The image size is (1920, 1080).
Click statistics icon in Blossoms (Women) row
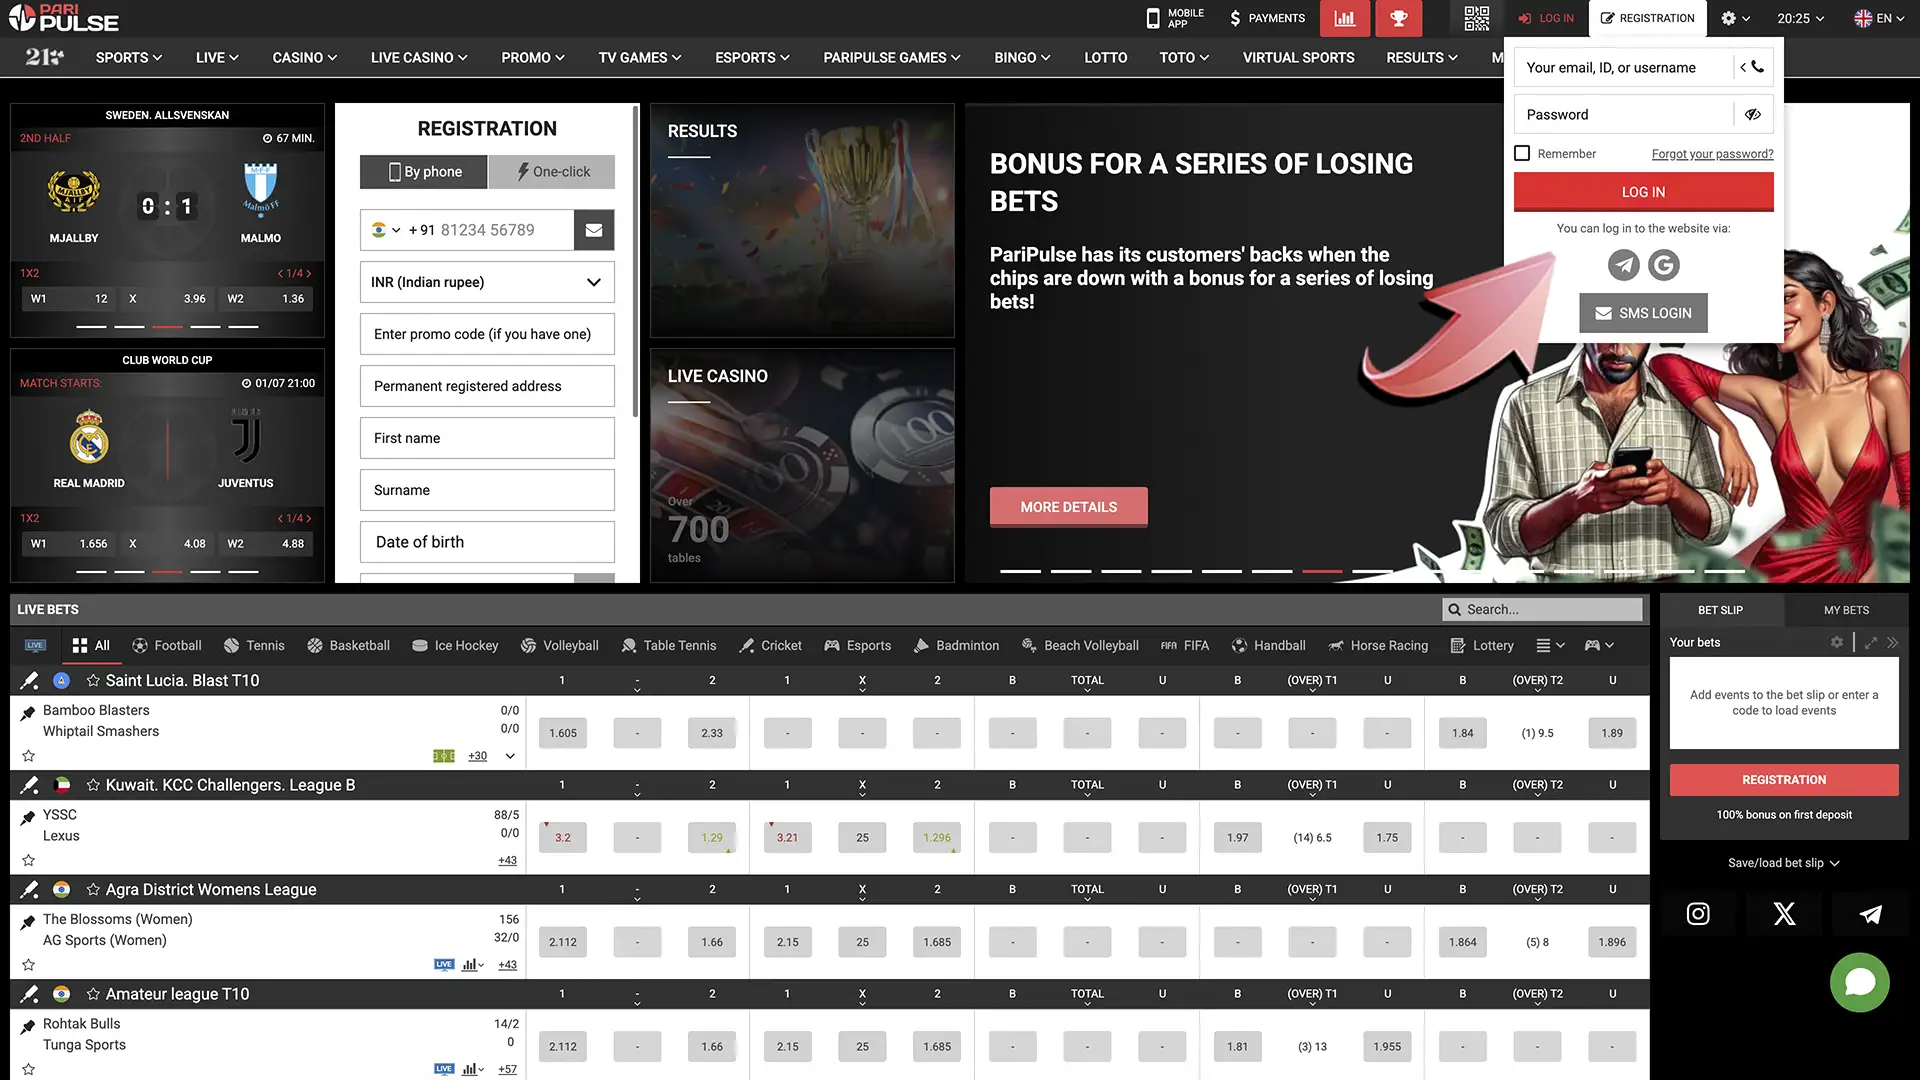point(473,965)
